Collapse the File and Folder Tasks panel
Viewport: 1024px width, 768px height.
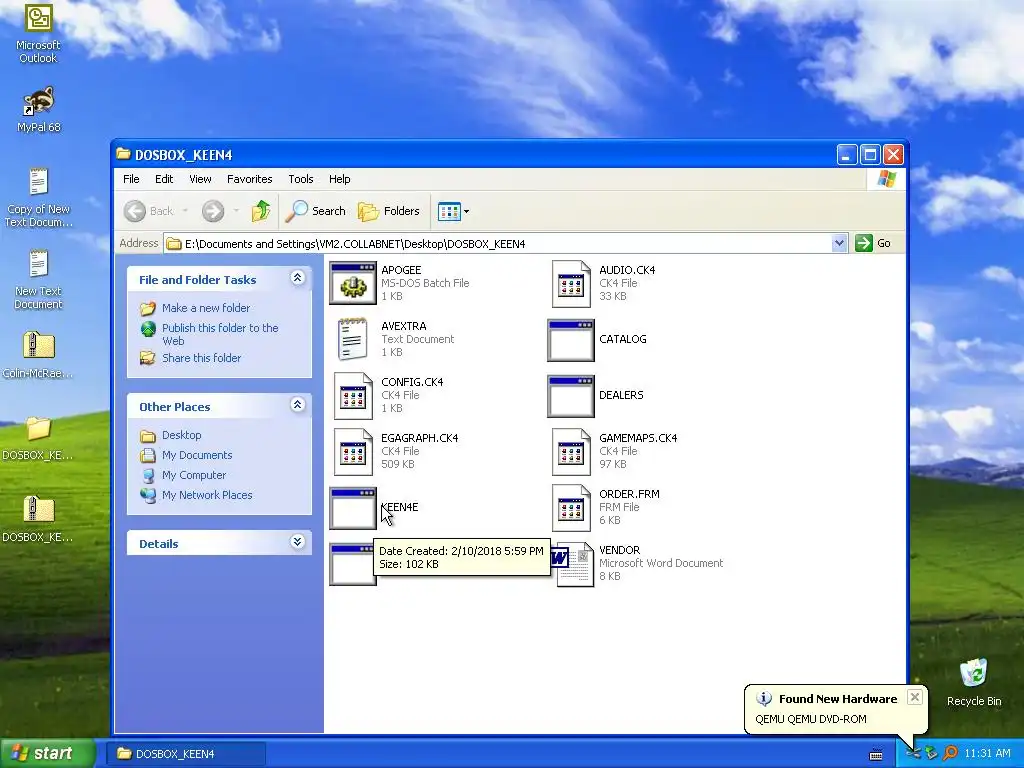click(297, 278)
